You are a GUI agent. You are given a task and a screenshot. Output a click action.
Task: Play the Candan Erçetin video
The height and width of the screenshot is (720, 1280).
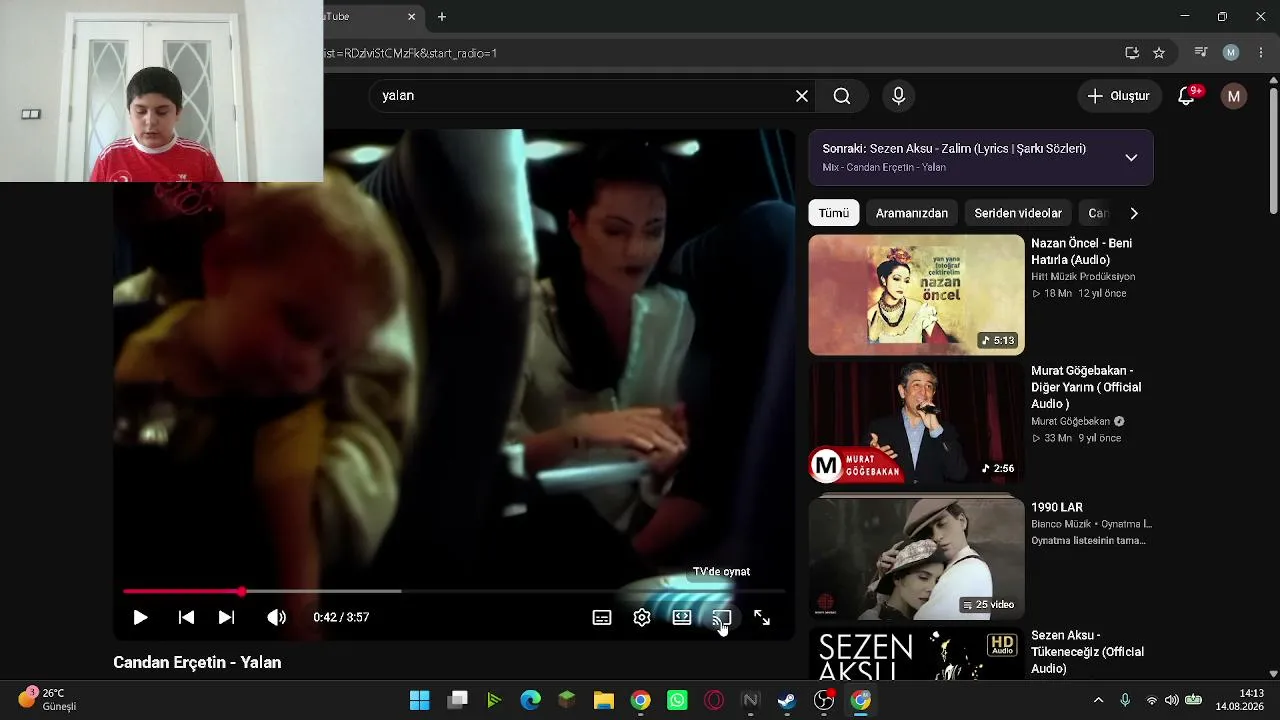(x=140, y=618)
